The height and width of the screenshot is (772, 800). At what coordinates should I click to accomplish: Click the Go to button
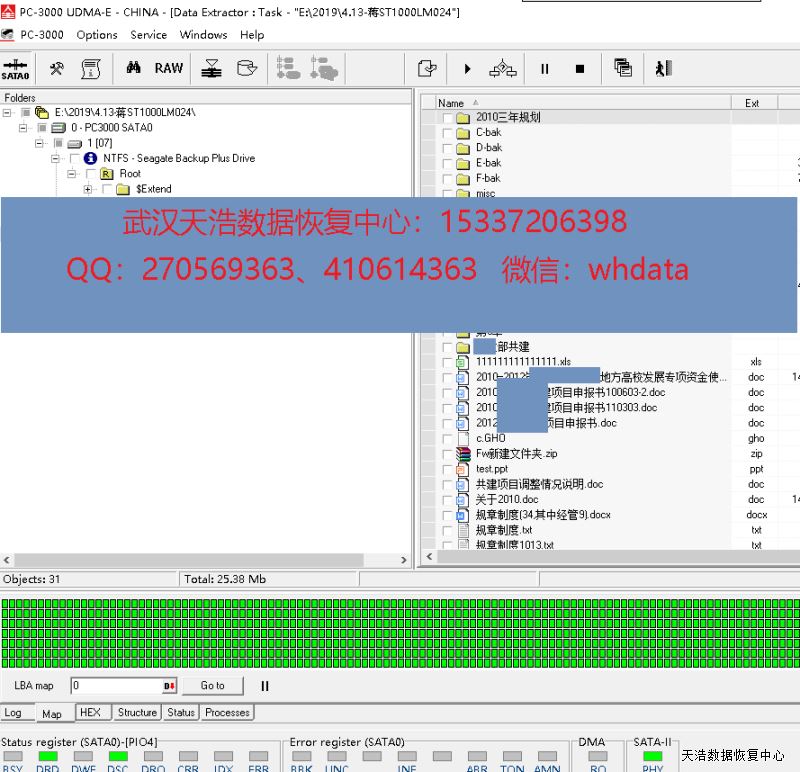(x=212, y=686)
